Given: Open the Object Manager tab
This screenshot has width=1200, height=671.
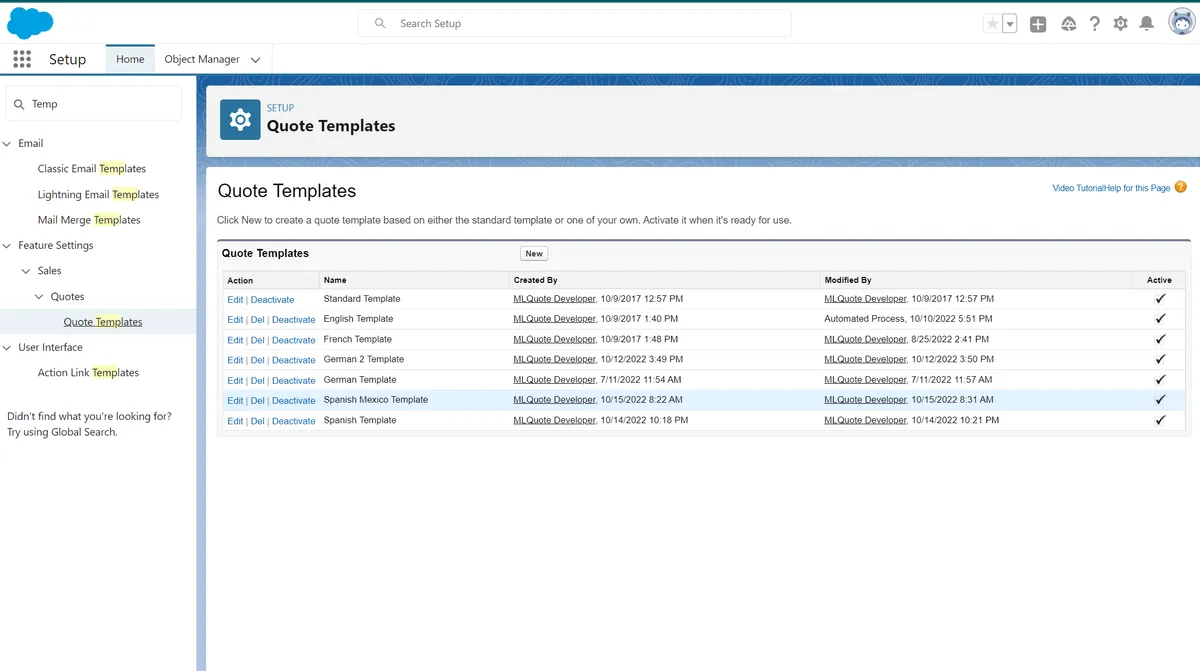Looking at the screenshot, I should click(x=202, y=59).
